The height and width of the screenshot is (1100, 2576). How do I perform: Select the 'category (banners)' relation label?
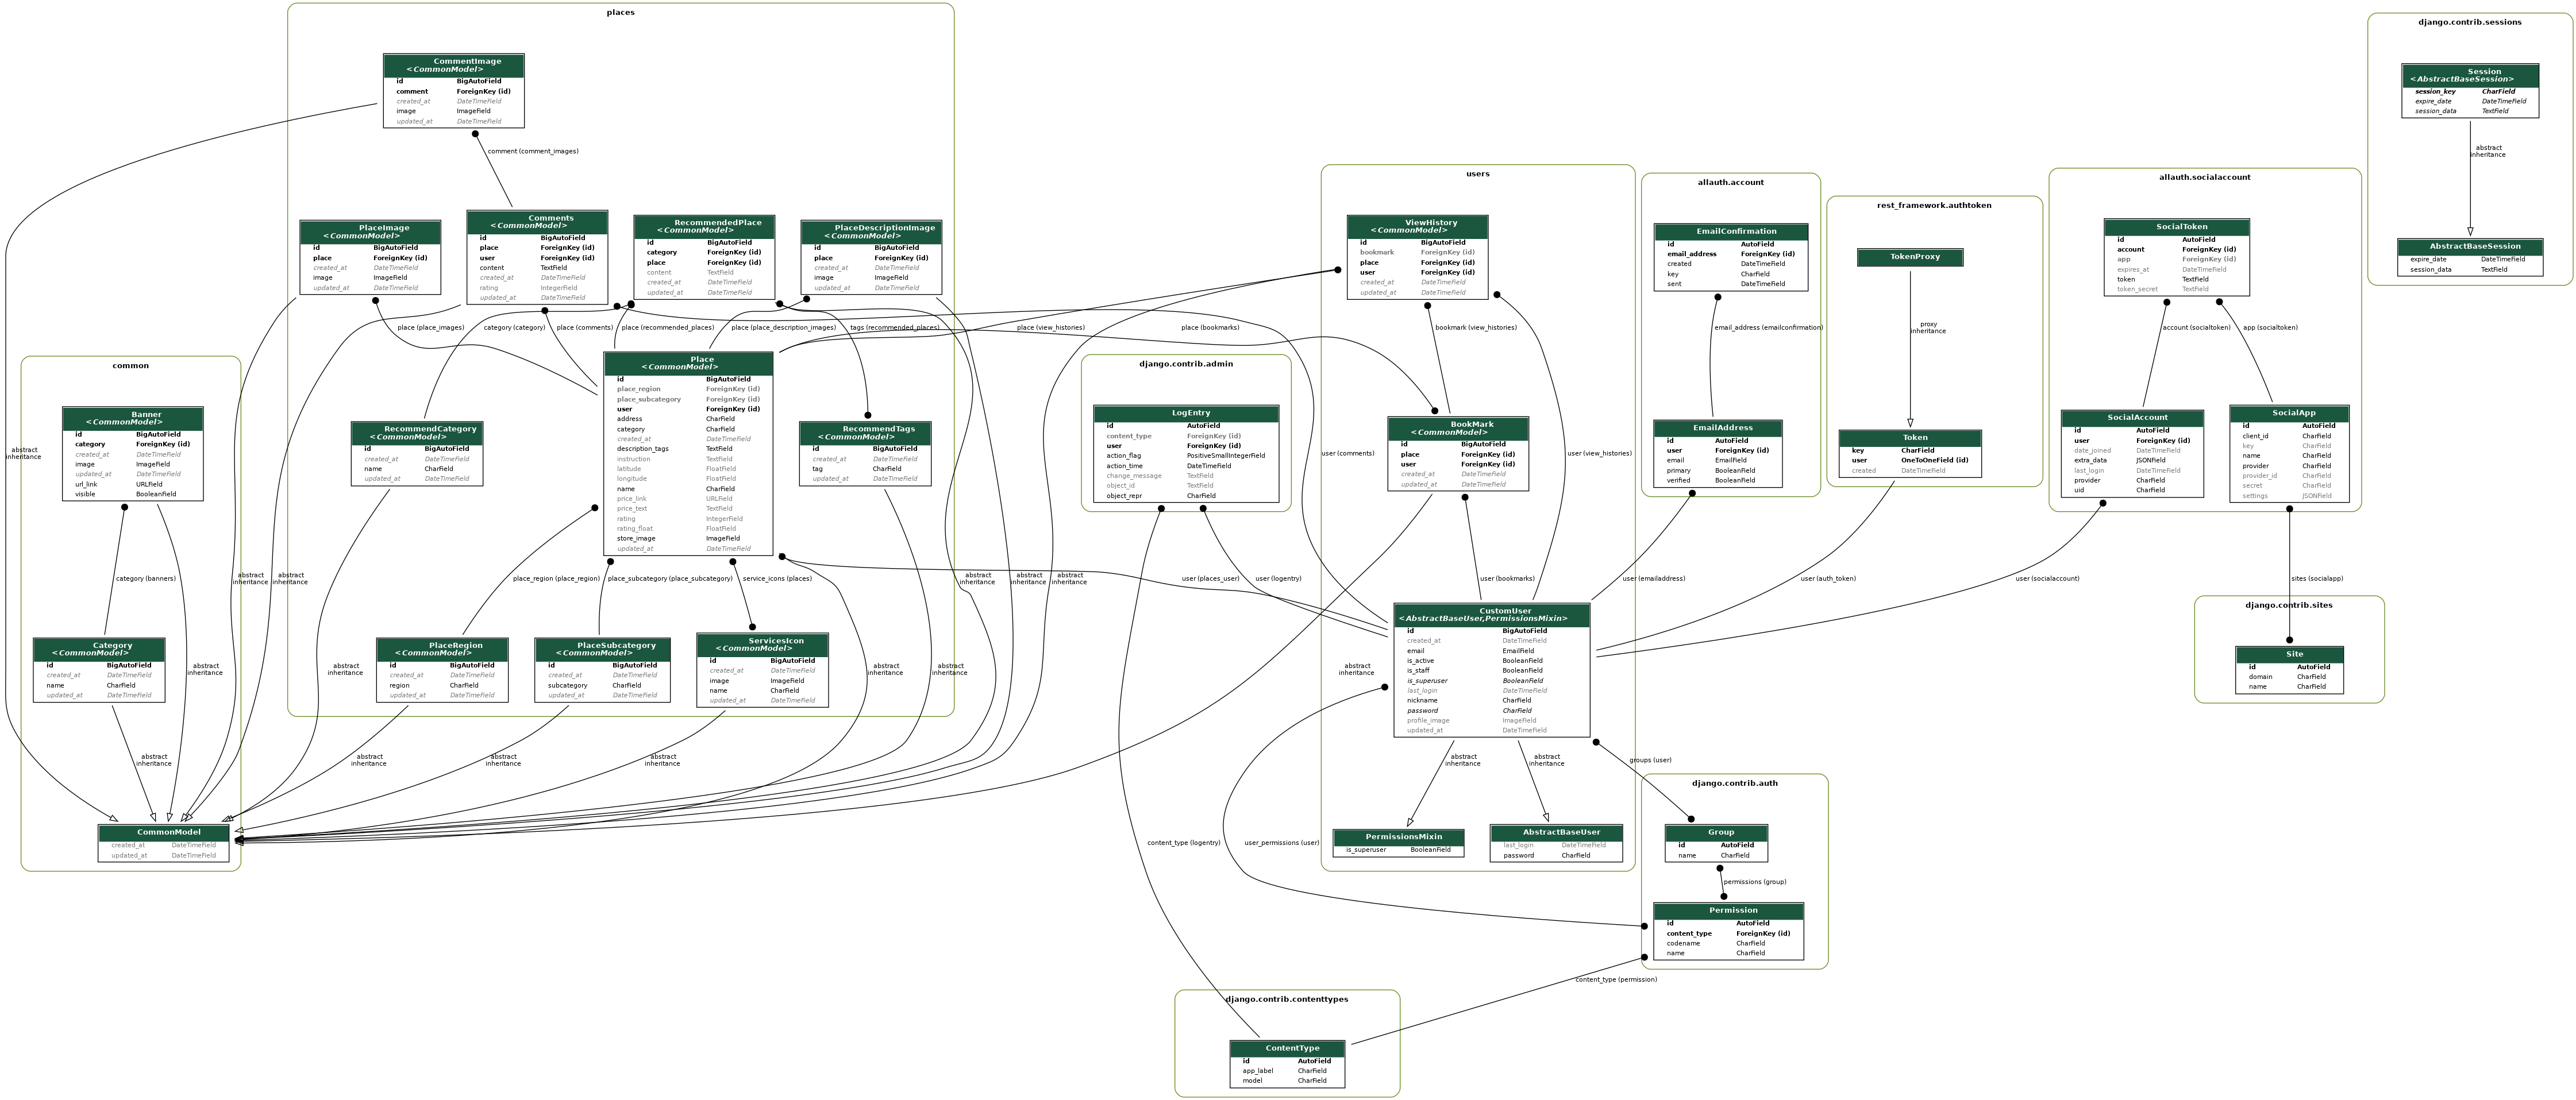146,579
